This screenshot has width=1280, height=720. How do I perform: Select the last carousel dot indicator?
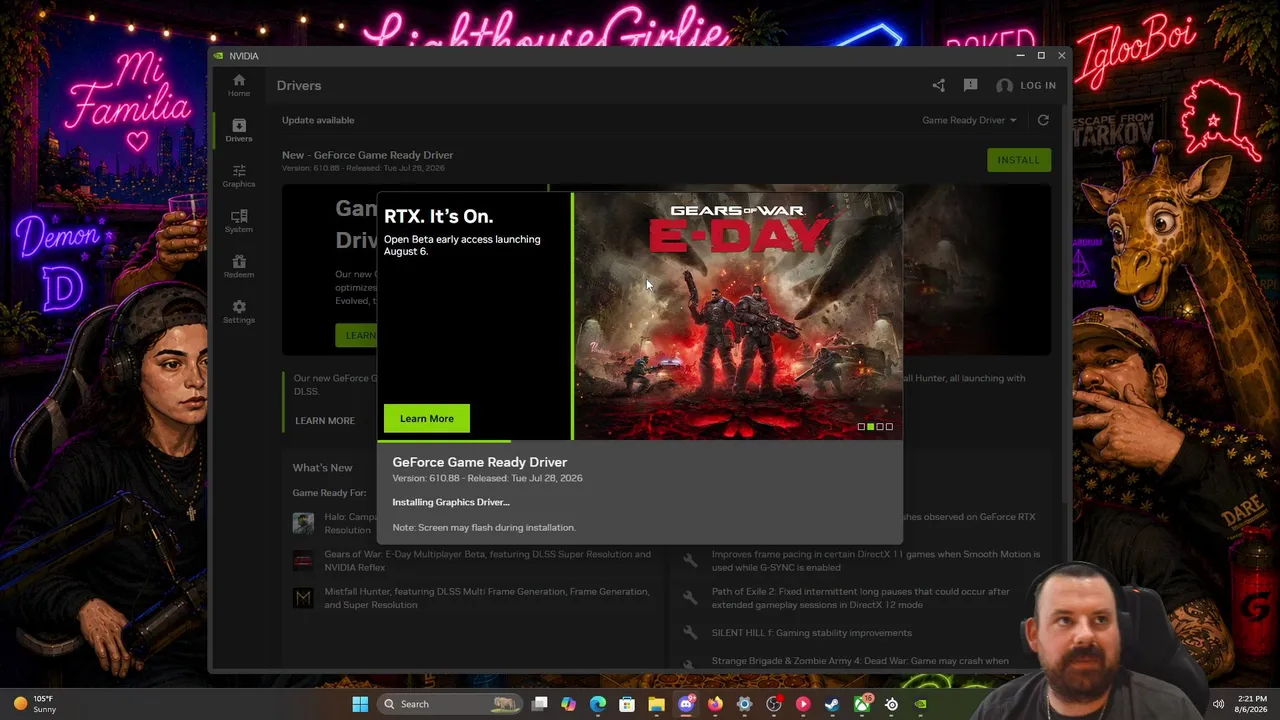pos(889,427)
